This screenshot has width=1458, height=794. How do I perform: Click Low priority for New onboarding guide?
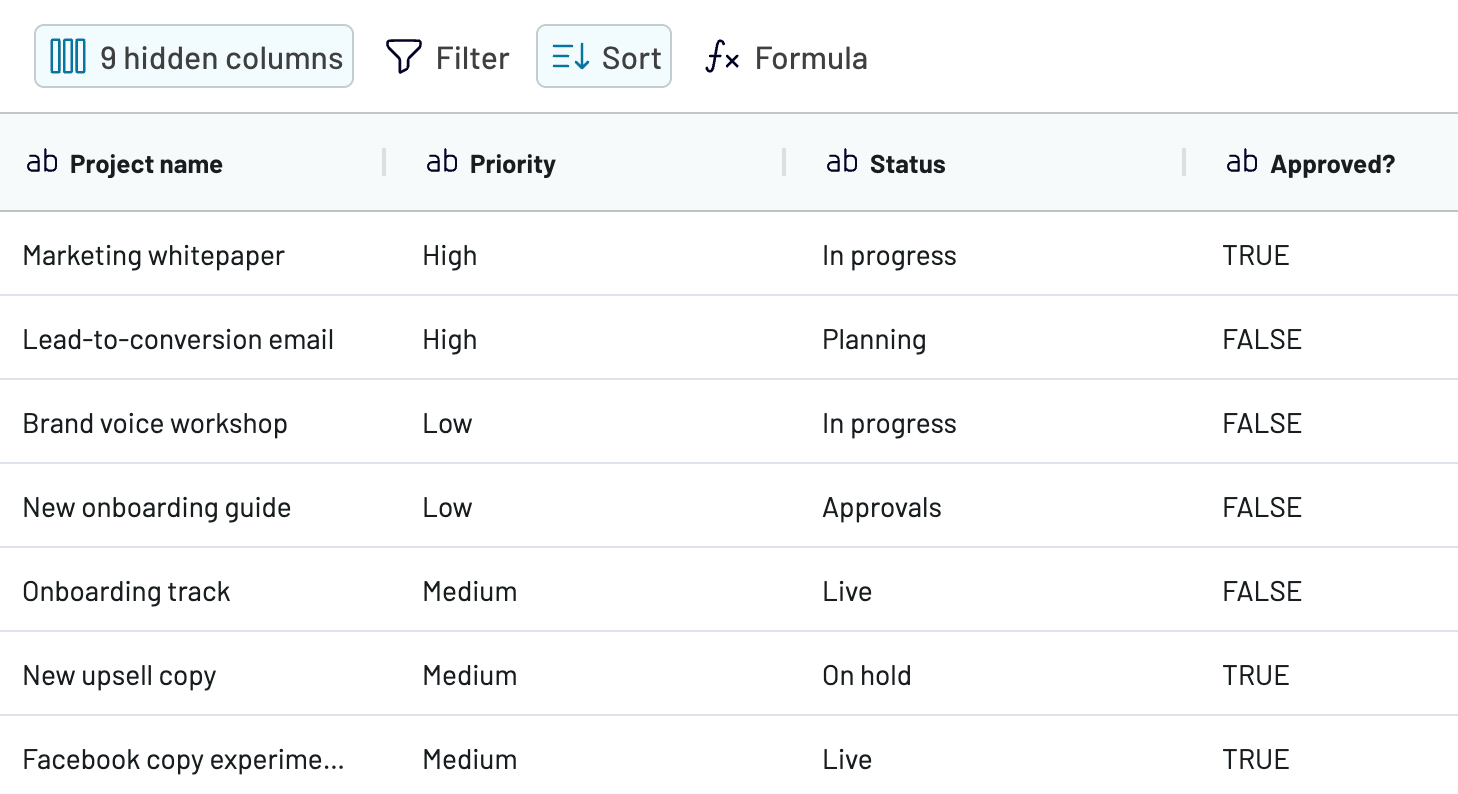pos(447,508)
